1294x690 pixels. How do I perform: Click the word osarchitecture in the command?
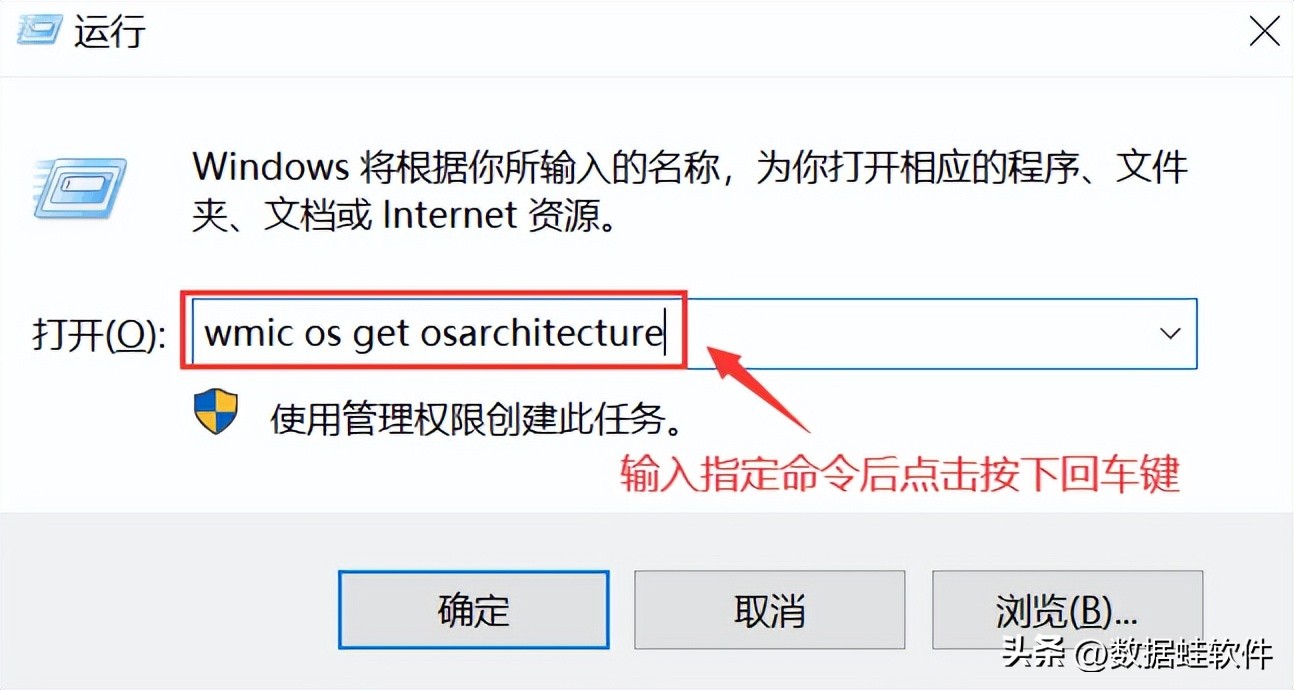(x=541, y=333)
